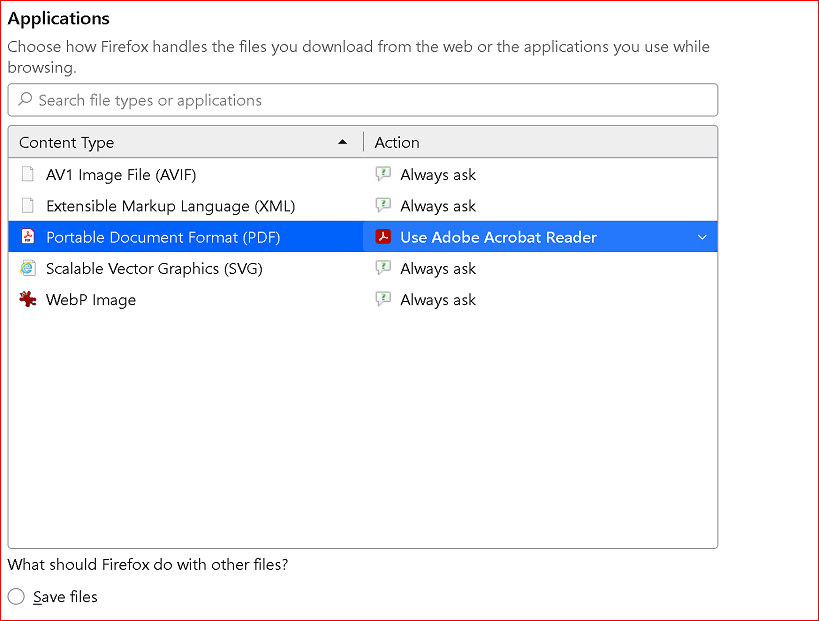The image size is (819, 621).
Task: Click the Adobe Acrobat Reader action icon
Action: point(383,237)
